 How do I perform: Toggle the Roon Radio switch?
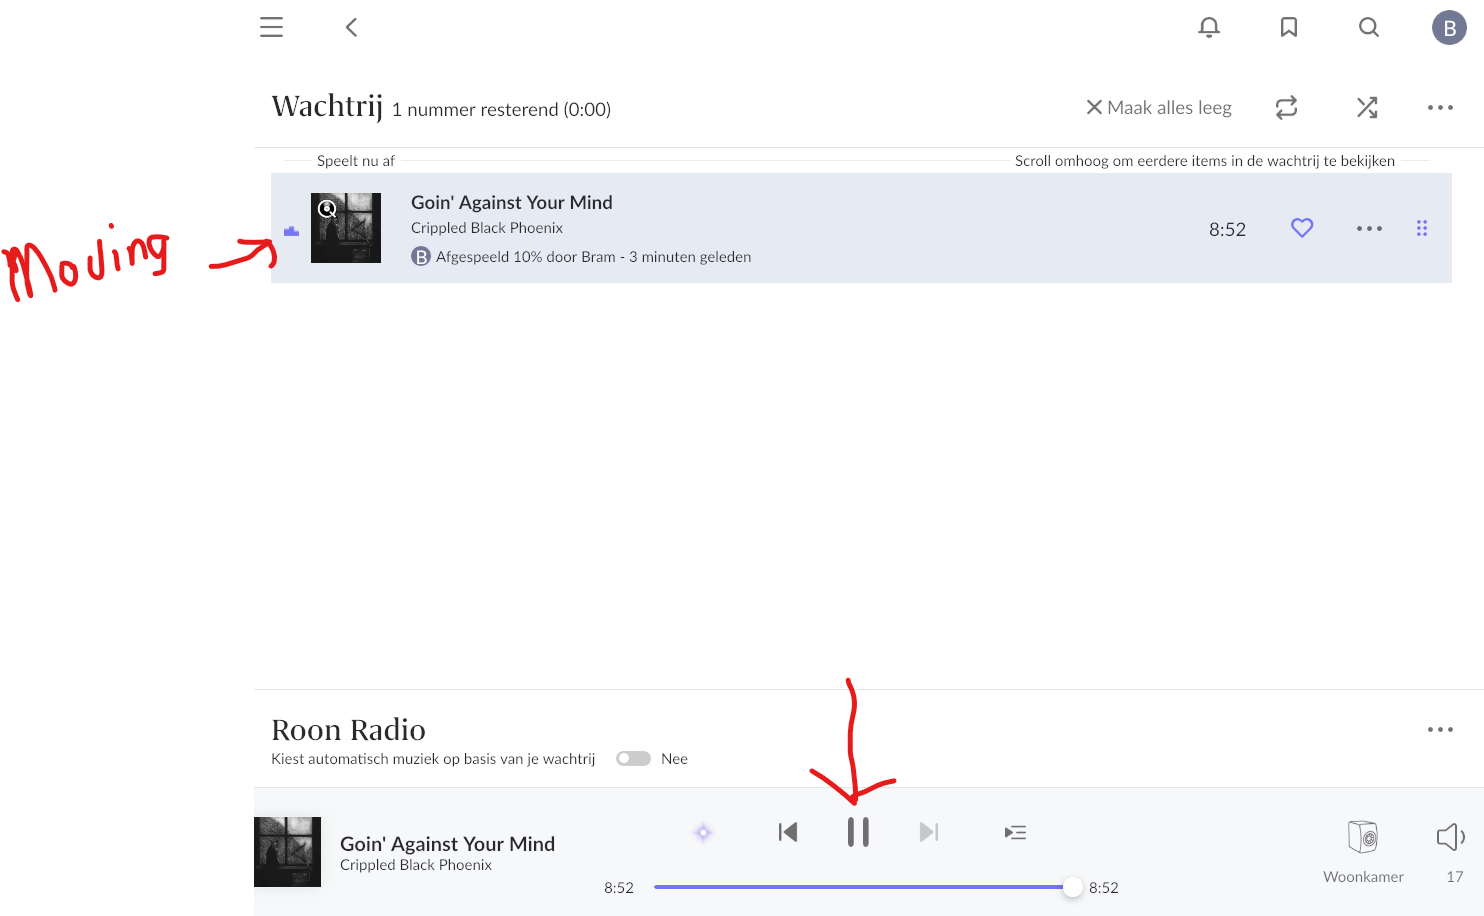tap(633, 758)
